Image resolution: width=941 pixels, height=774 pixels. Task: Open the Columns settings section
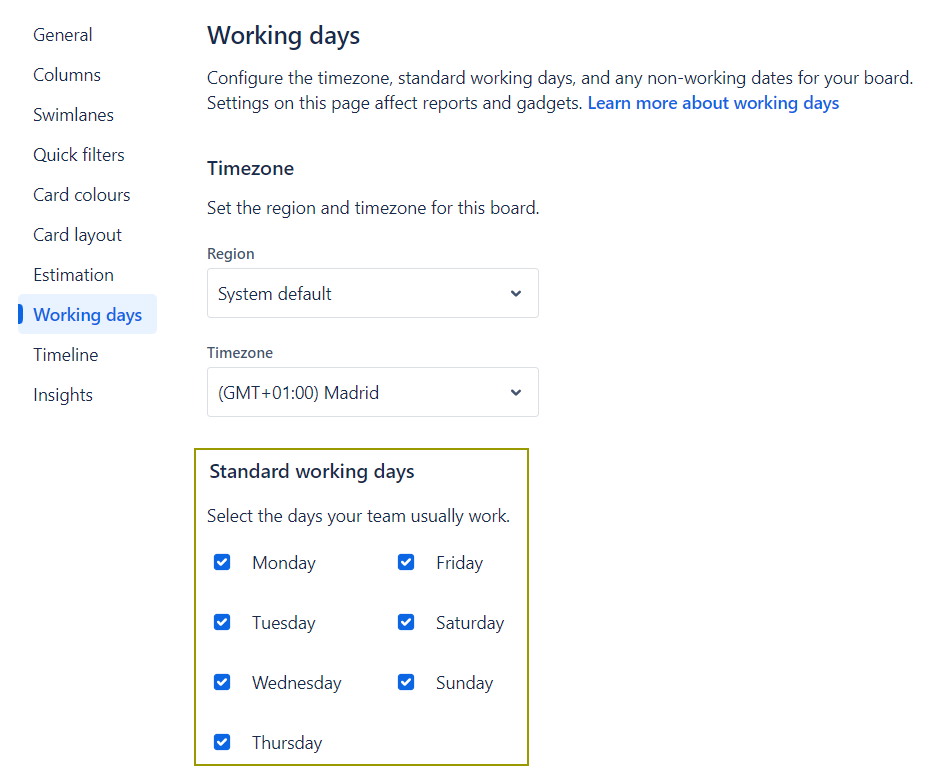tap(66, 74)
